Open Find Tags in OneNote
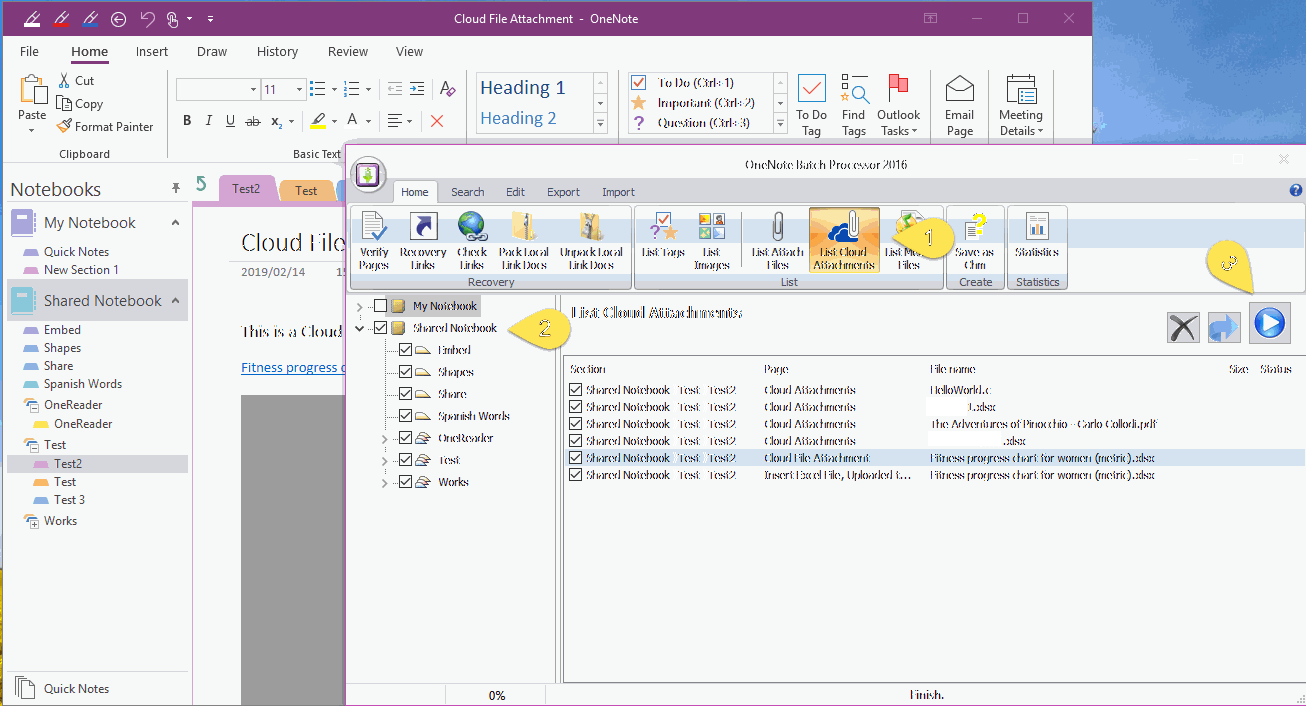Viewport: 1306px width, 706px height. tap(854, 105)
